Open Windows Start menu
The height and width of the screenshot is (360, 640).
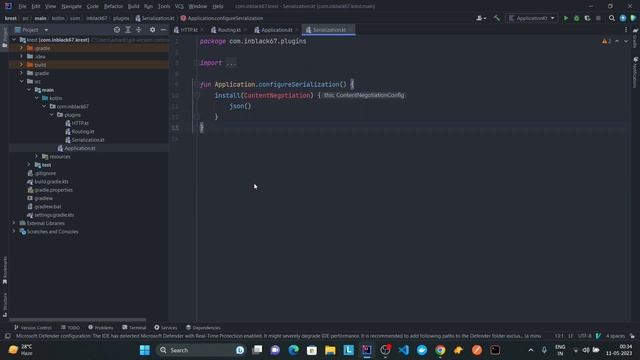pyautogui.click(x=144, y=350)
